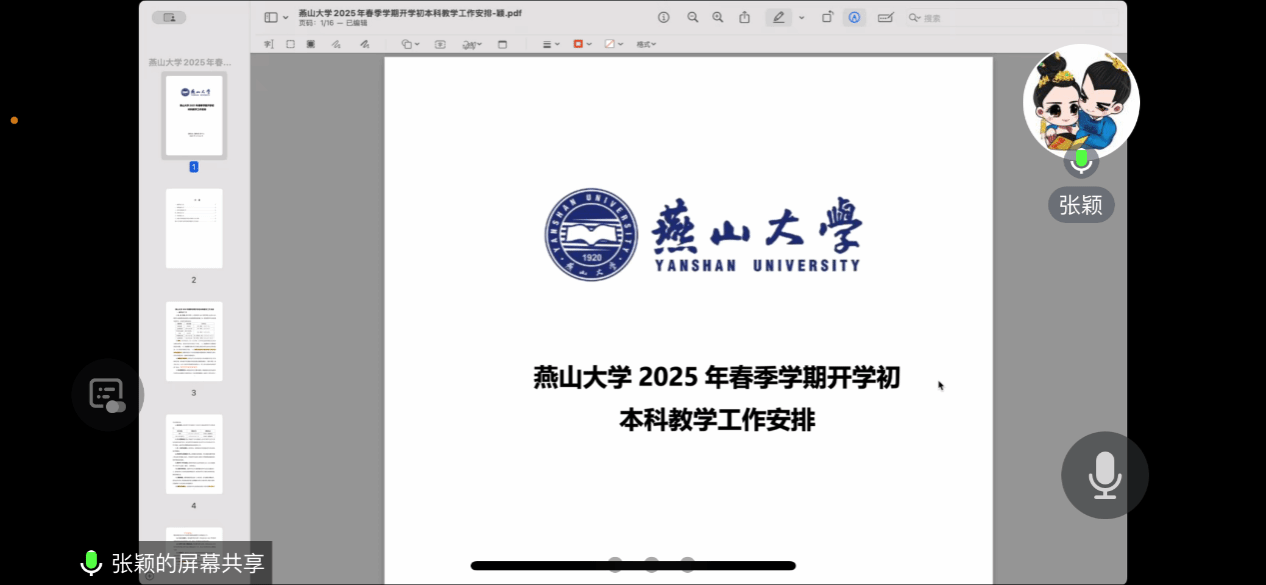Viewport: 1266px width, 585px height.
Task: Select page 3 thumbnail in sidebar
Action: coord(194,341)
